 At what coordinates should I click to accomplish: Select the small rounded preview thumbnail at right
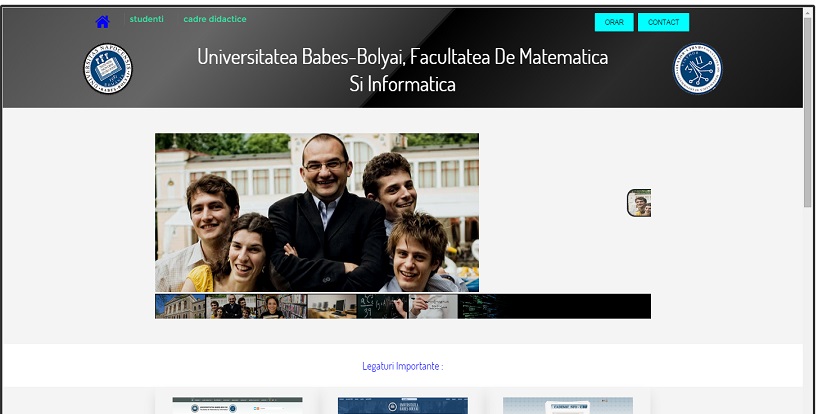[639, 203]
